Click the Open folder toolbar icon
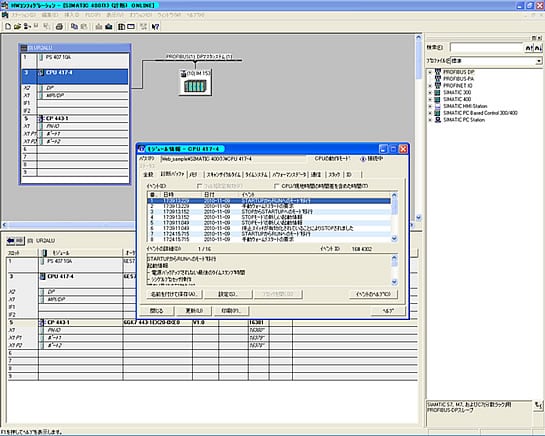Image resolution: width=545 pixels, height=436 pixels. tap(17, 26)
